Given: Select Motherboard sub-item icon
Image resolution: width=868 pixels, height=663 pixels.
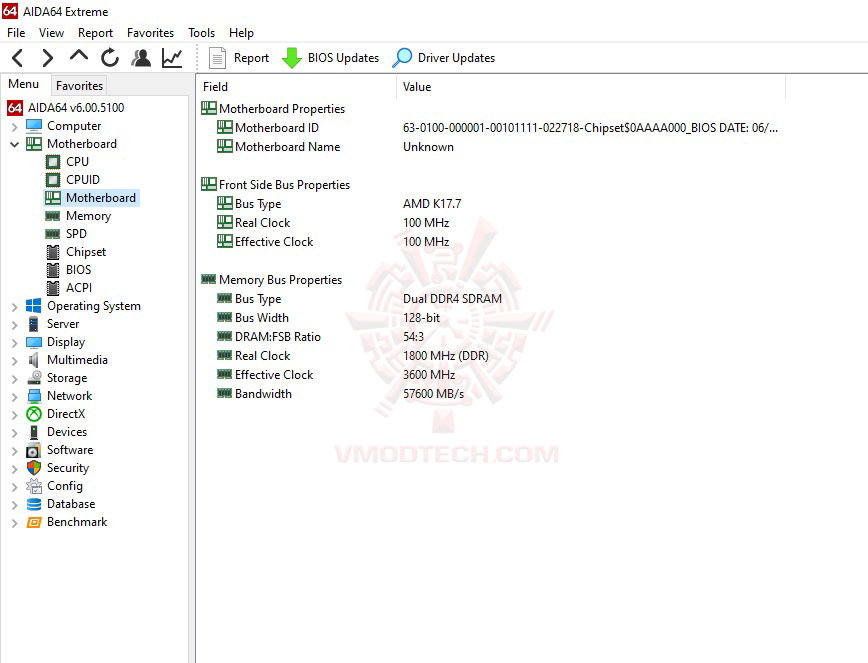Looking at the screenshot, I should 53,198.
